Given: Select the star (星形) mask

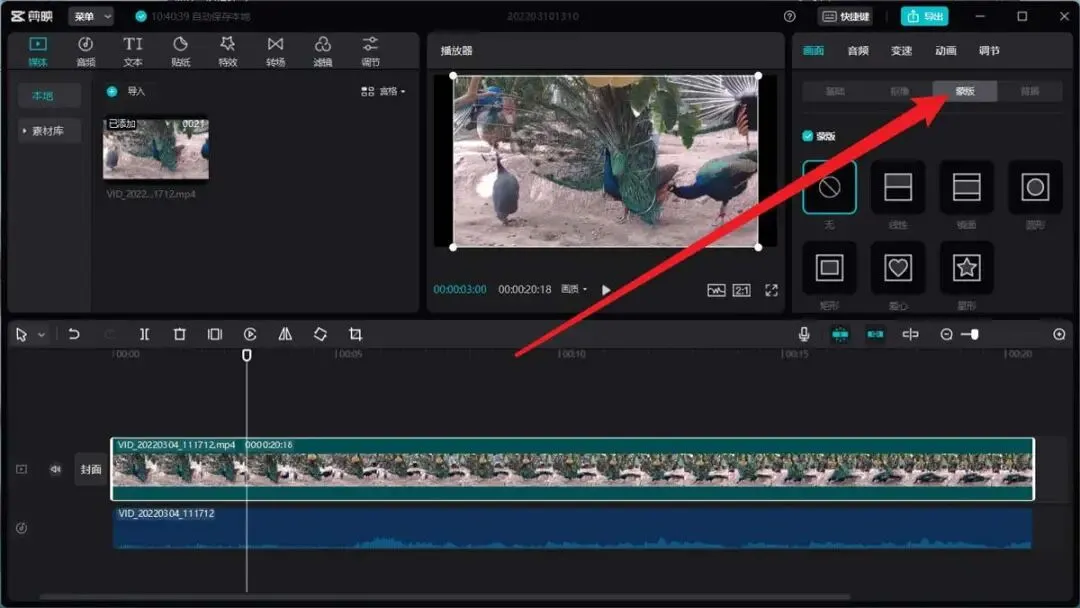Looking at the screenshot, I should 966,268.
